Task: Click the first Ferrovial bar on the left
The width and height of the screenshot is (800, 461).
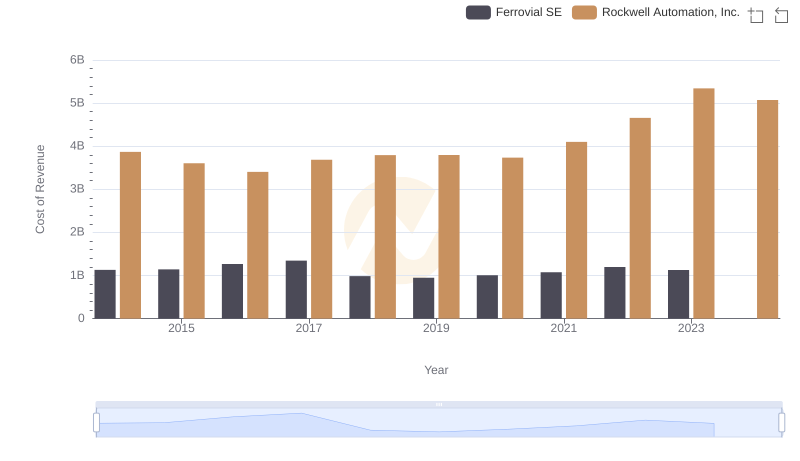Action: [105, 294]
